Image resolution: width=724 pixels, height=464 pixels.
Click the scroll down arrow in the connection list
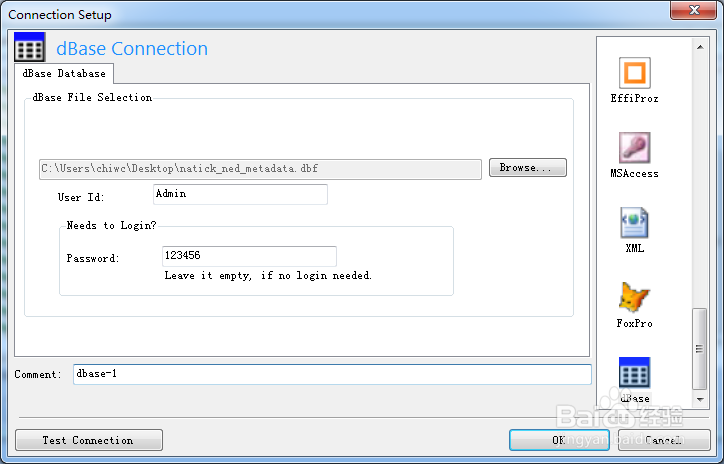700,399
